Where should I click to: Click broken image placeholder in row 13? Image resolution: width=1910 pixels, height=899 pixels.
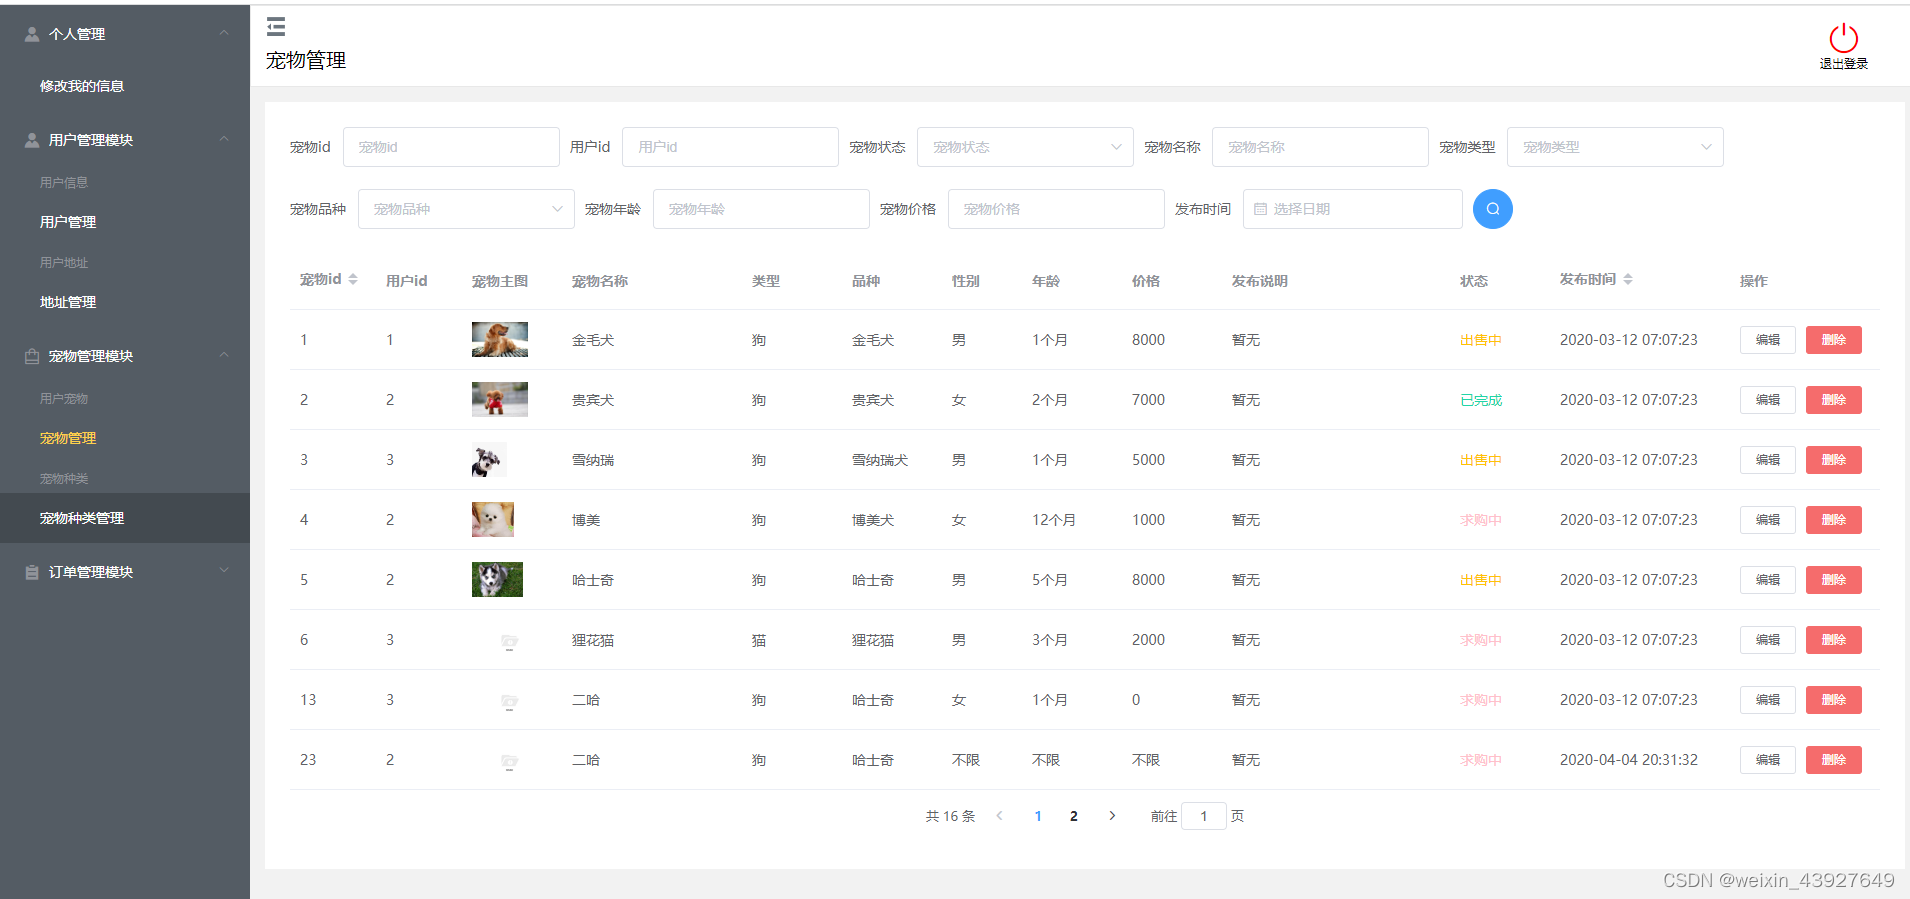(509, 701)
